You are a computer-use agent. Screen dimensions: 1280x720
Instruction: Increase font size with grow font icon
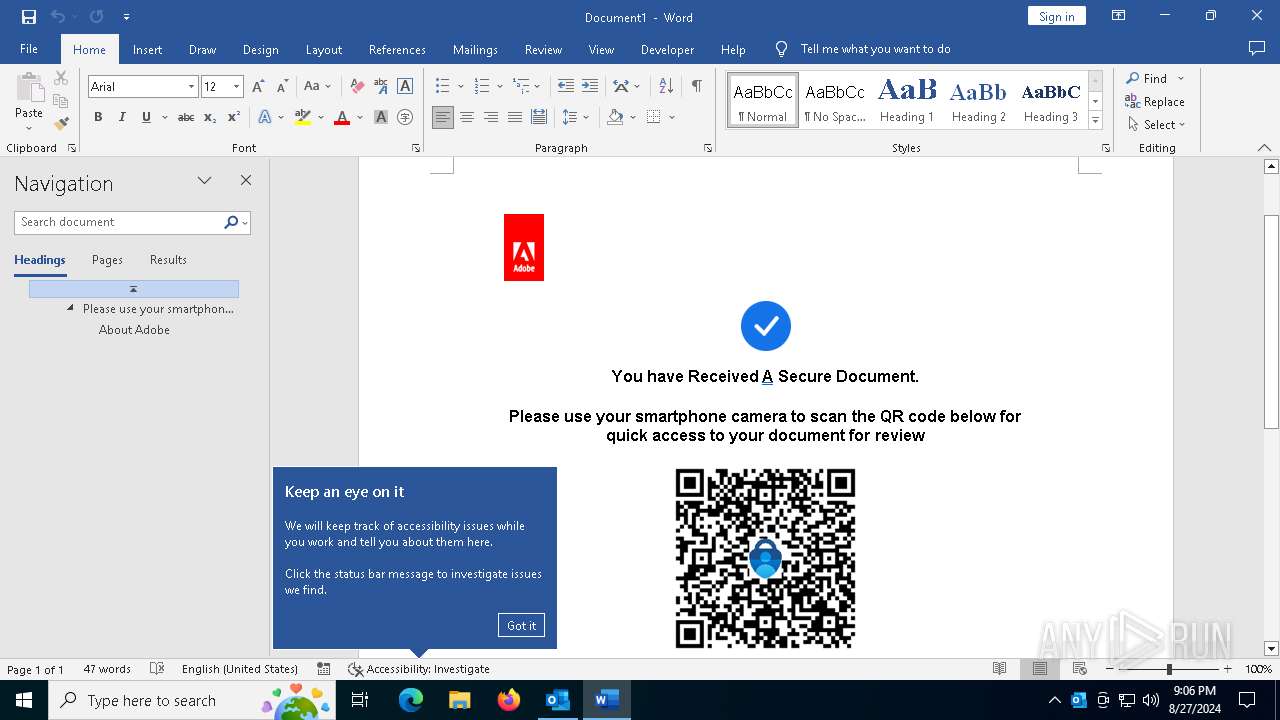point(259,86)
